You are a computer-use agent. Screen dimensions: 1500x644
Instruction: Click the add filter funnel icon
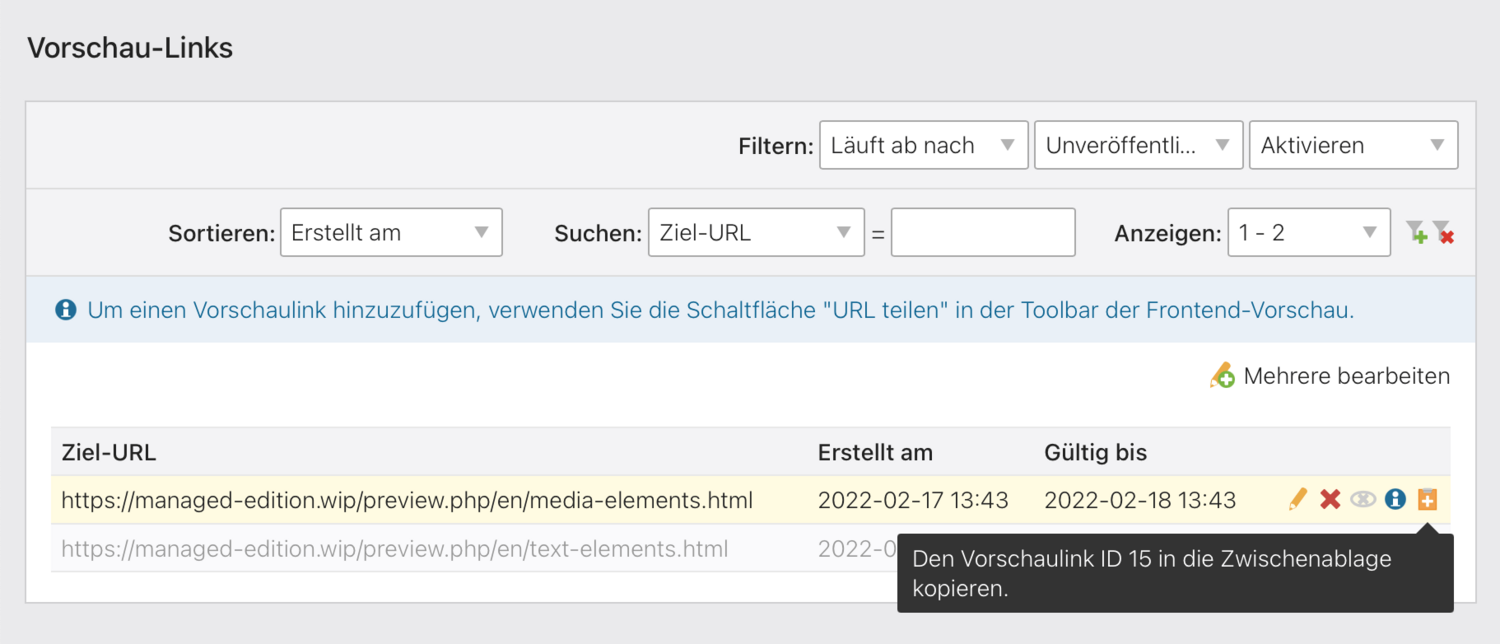1416,233
